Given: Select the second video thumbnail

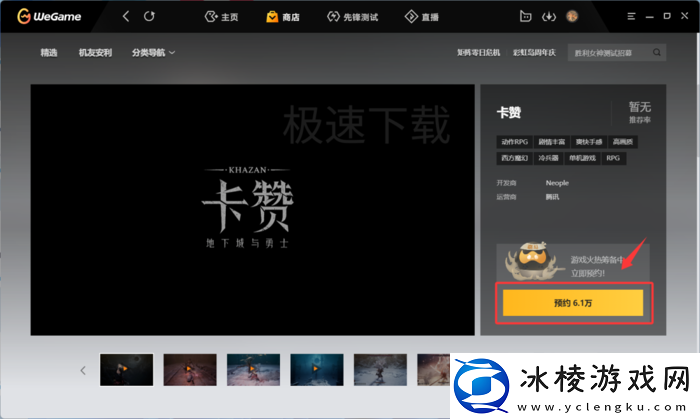Looking at the screenshot, I should [190, 369].
